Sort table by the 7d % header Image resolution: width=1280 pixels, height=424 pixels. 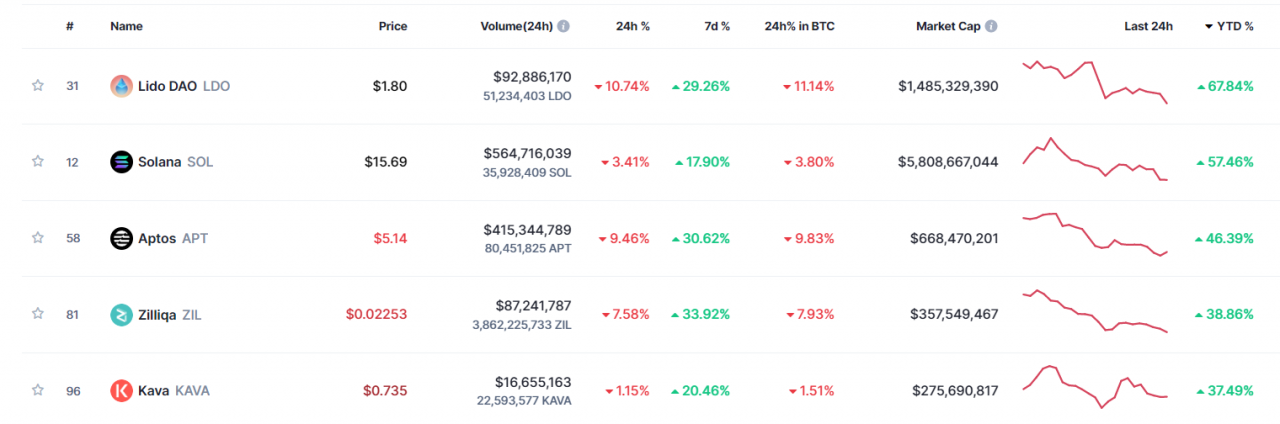716,26
